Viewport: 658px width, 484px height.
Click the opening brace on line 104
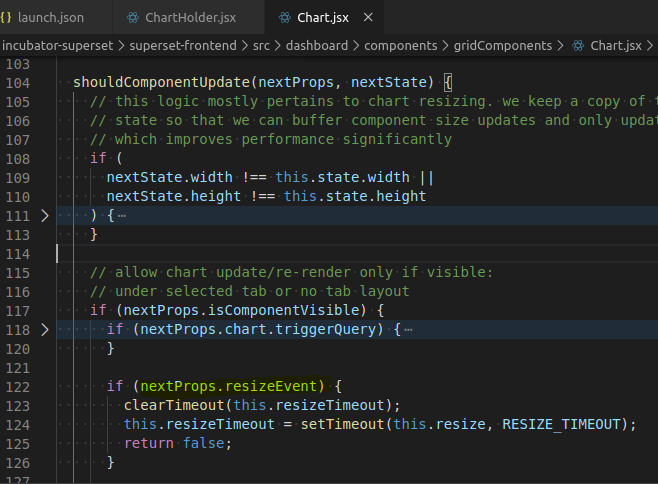point(448,82)
